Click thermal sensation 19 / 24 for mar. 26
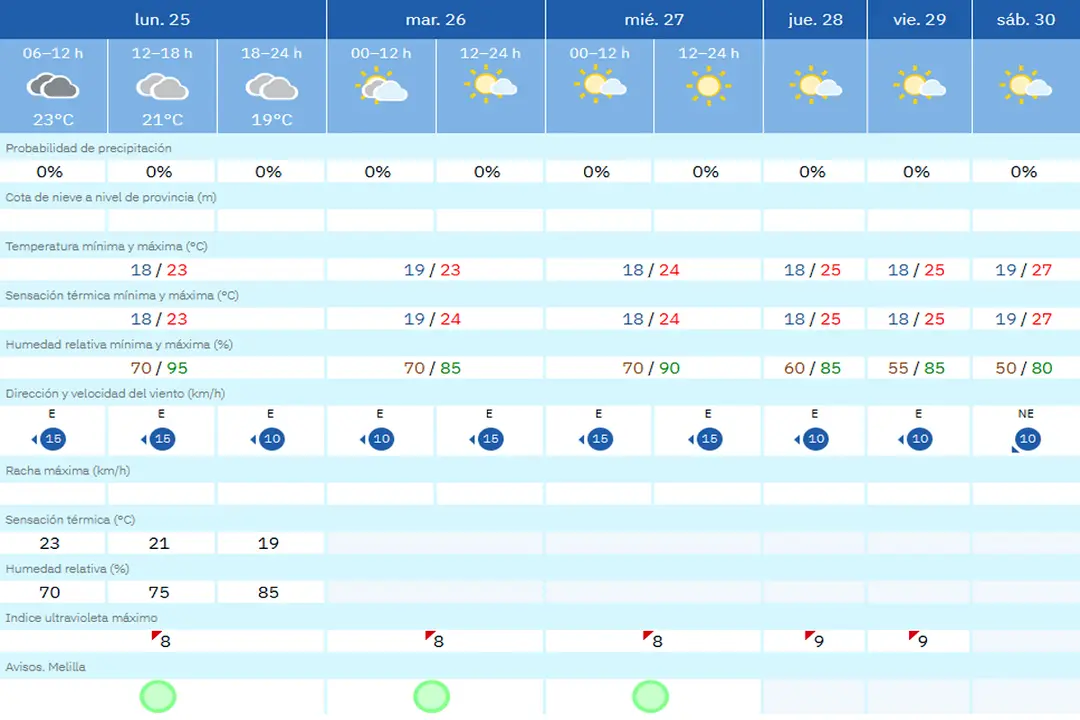1080x720 pixels. 432,319
